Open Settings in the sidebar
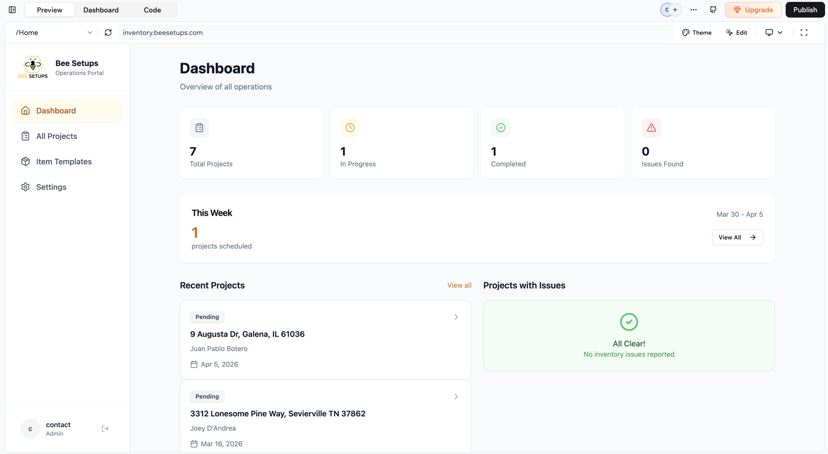The width and height of the screenshot is (828, 454). point(67,187)
